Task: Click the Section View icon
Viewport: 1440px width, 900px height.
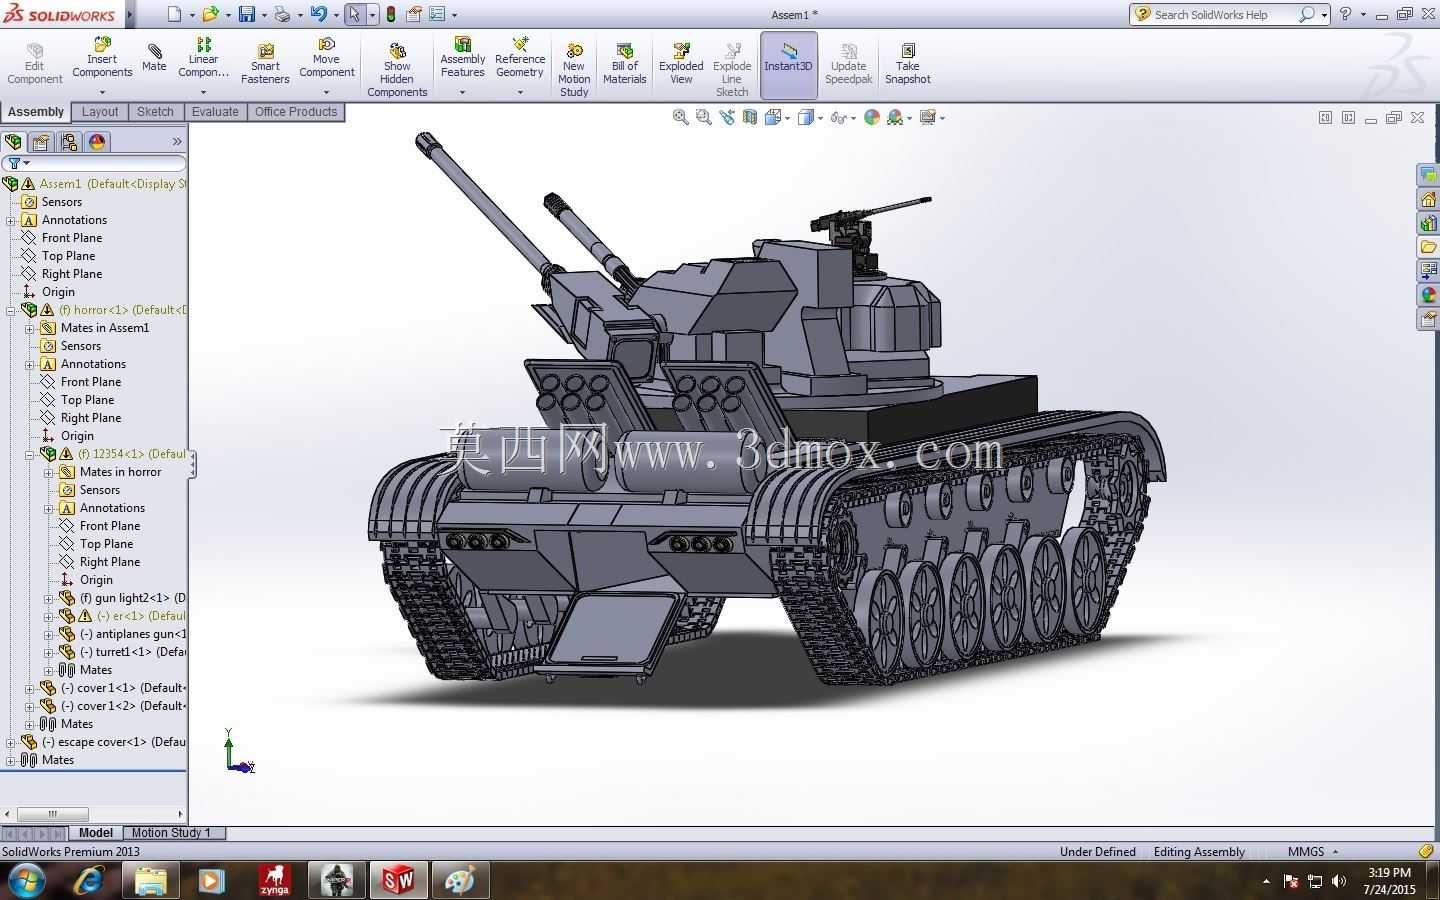Action: point(750,117)
